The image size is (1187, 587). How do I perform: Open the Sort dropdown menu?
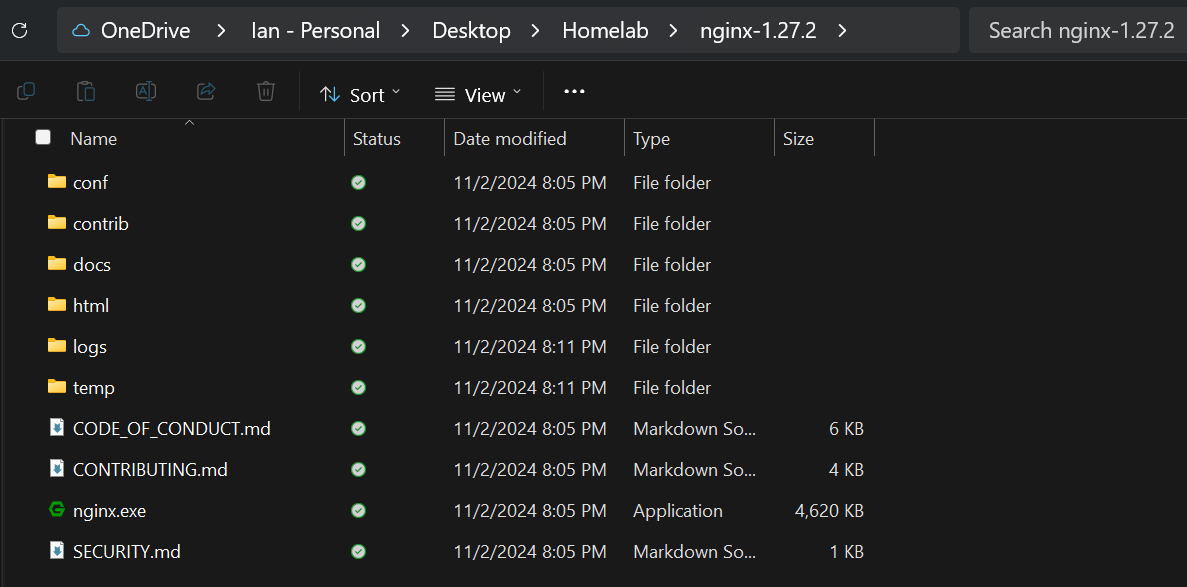click(x=360, y=95)
